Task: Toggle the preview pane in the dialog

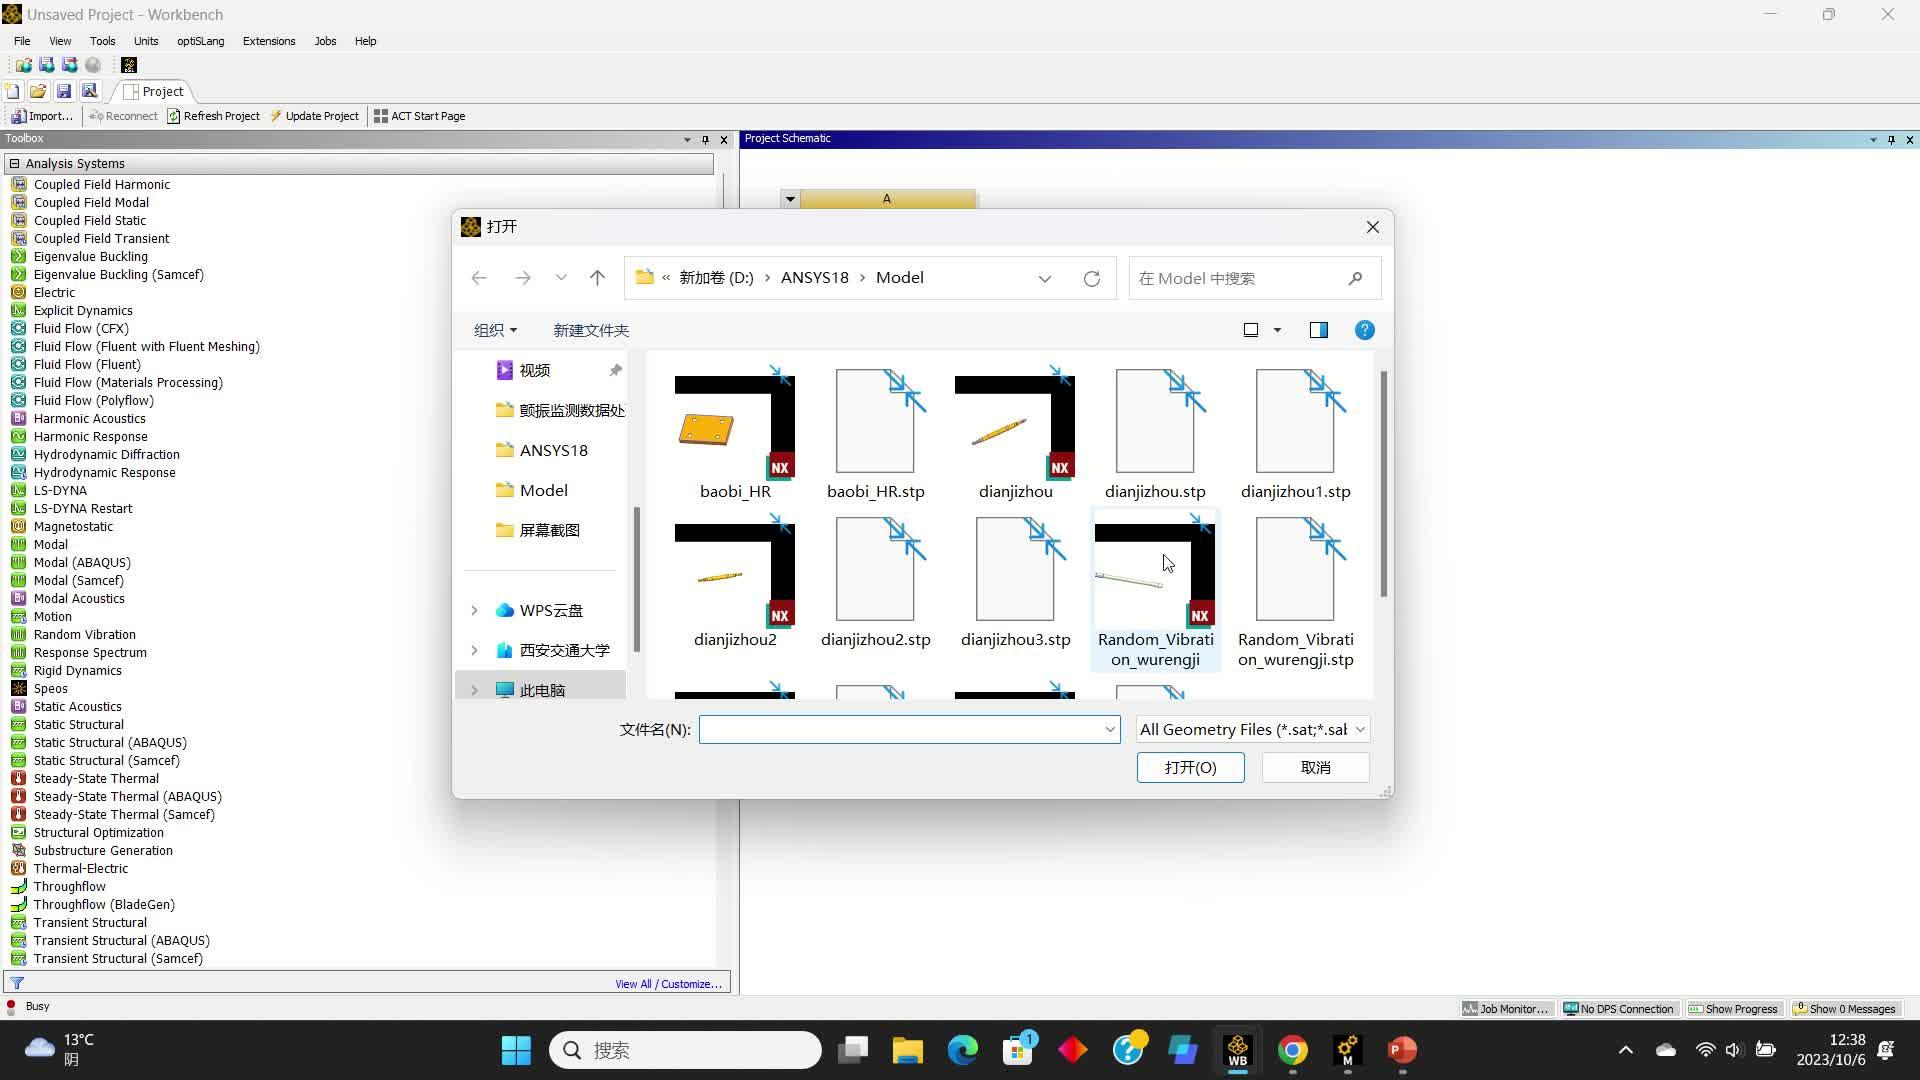Action: (1318, 329)
